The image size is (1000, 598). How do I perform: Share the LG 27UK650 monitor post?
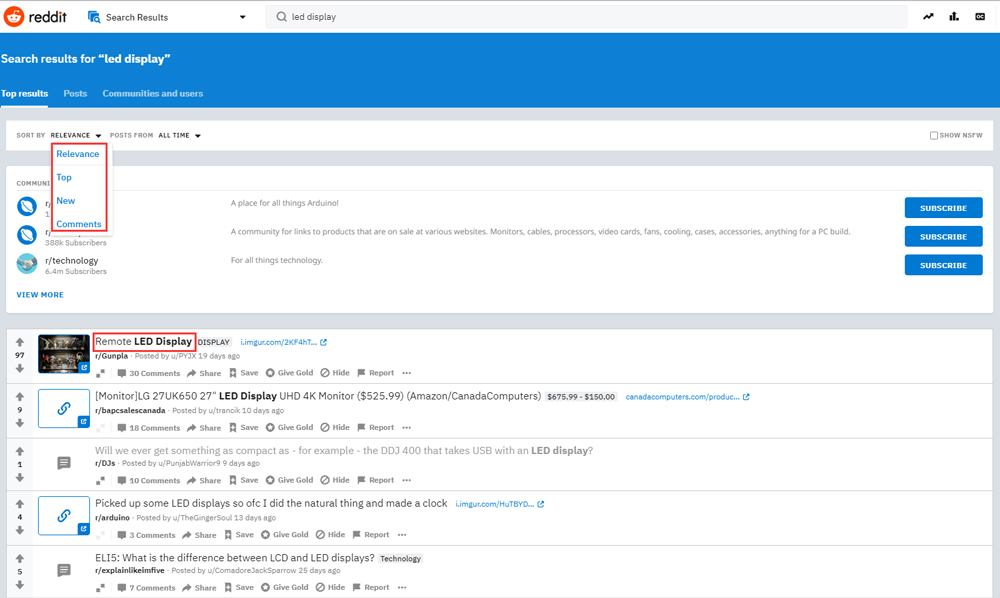pos(203,427)
